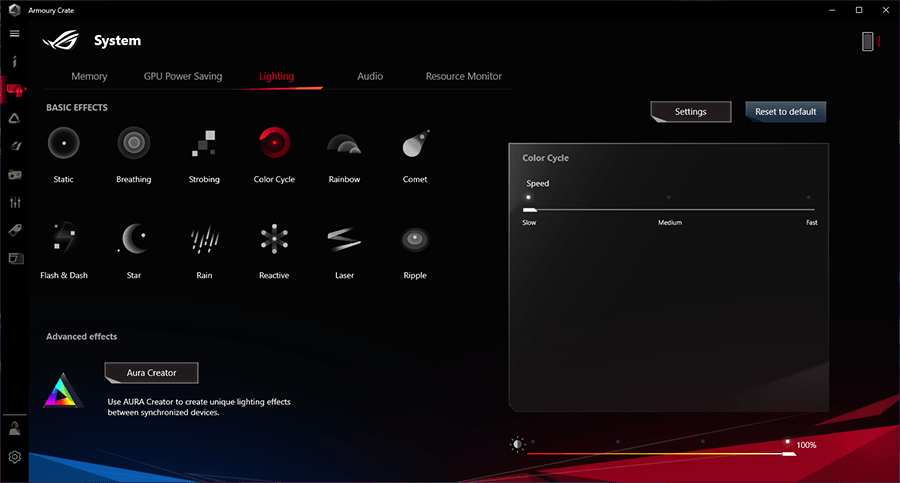900x483 pixels.
Task: Select the Ripple lighting effect
Action: [x=415, y=239]
